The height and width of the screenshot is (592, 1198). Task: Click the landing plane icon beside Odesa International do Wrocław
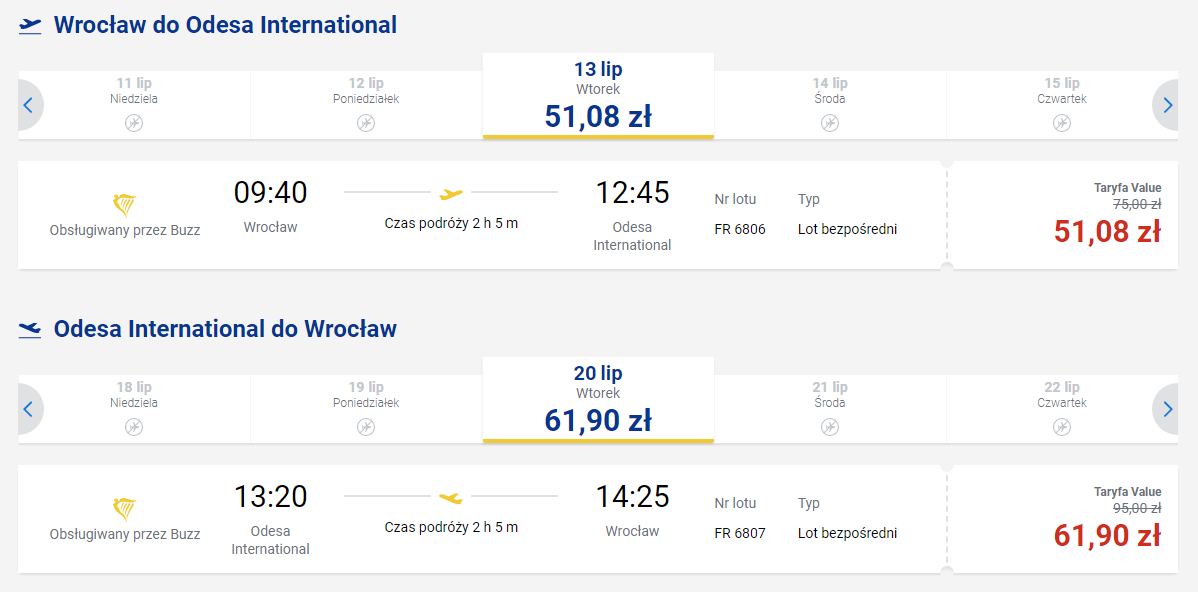coord(30,329)
